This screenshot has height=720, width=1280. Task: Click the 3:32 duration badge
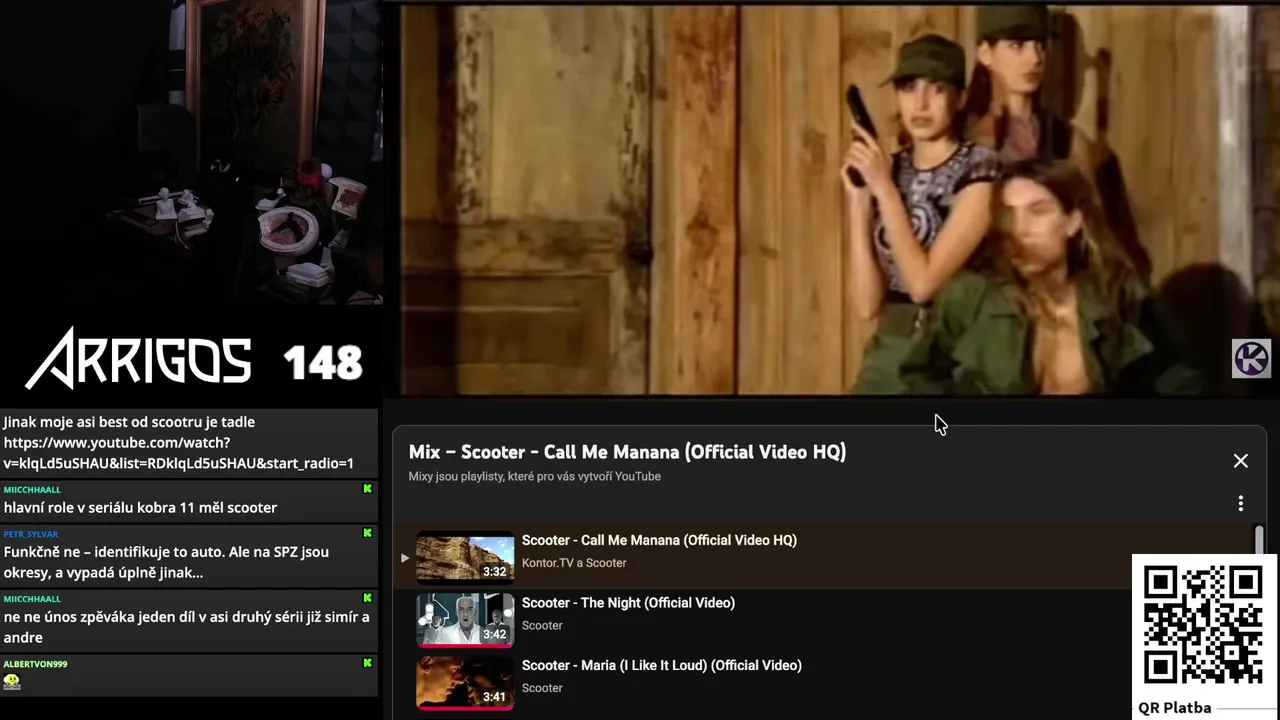point(494,572)
